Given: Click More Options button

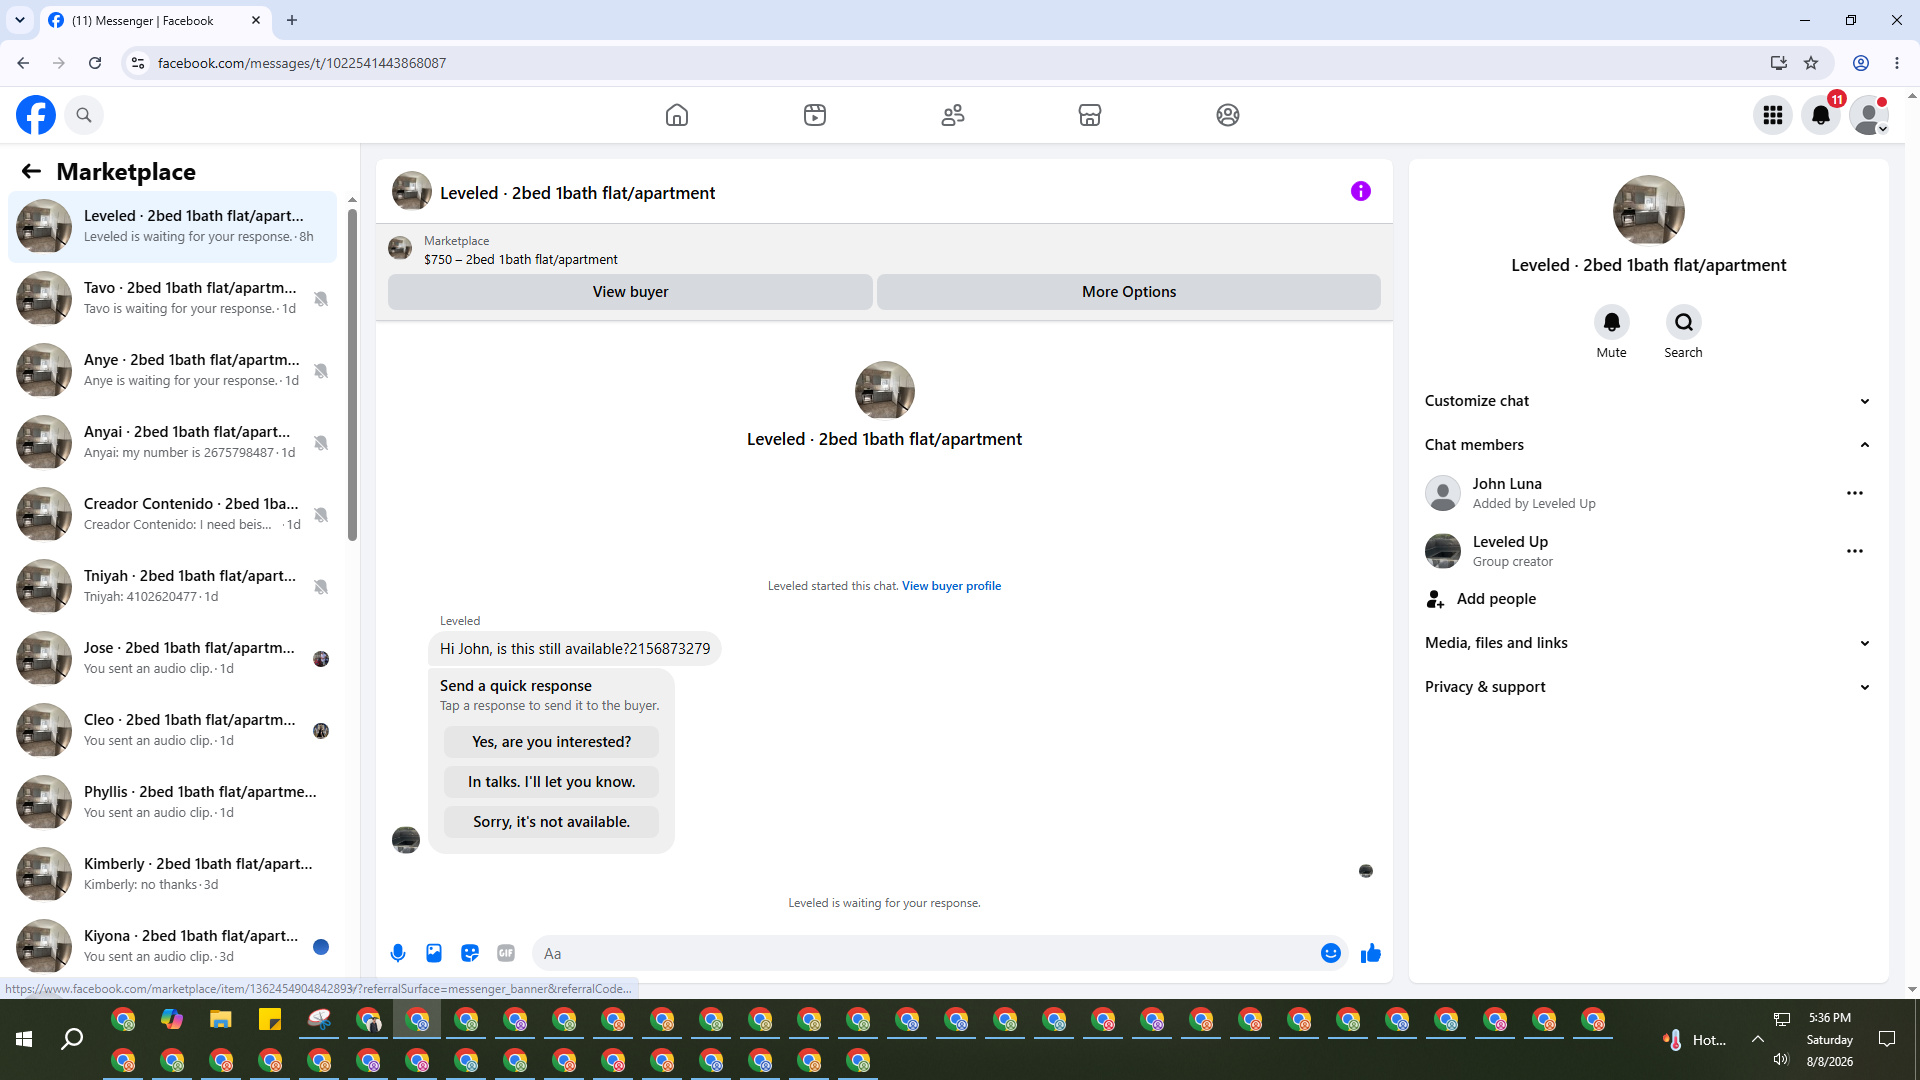Looking at the screenshot, I should click(1129, 292).
